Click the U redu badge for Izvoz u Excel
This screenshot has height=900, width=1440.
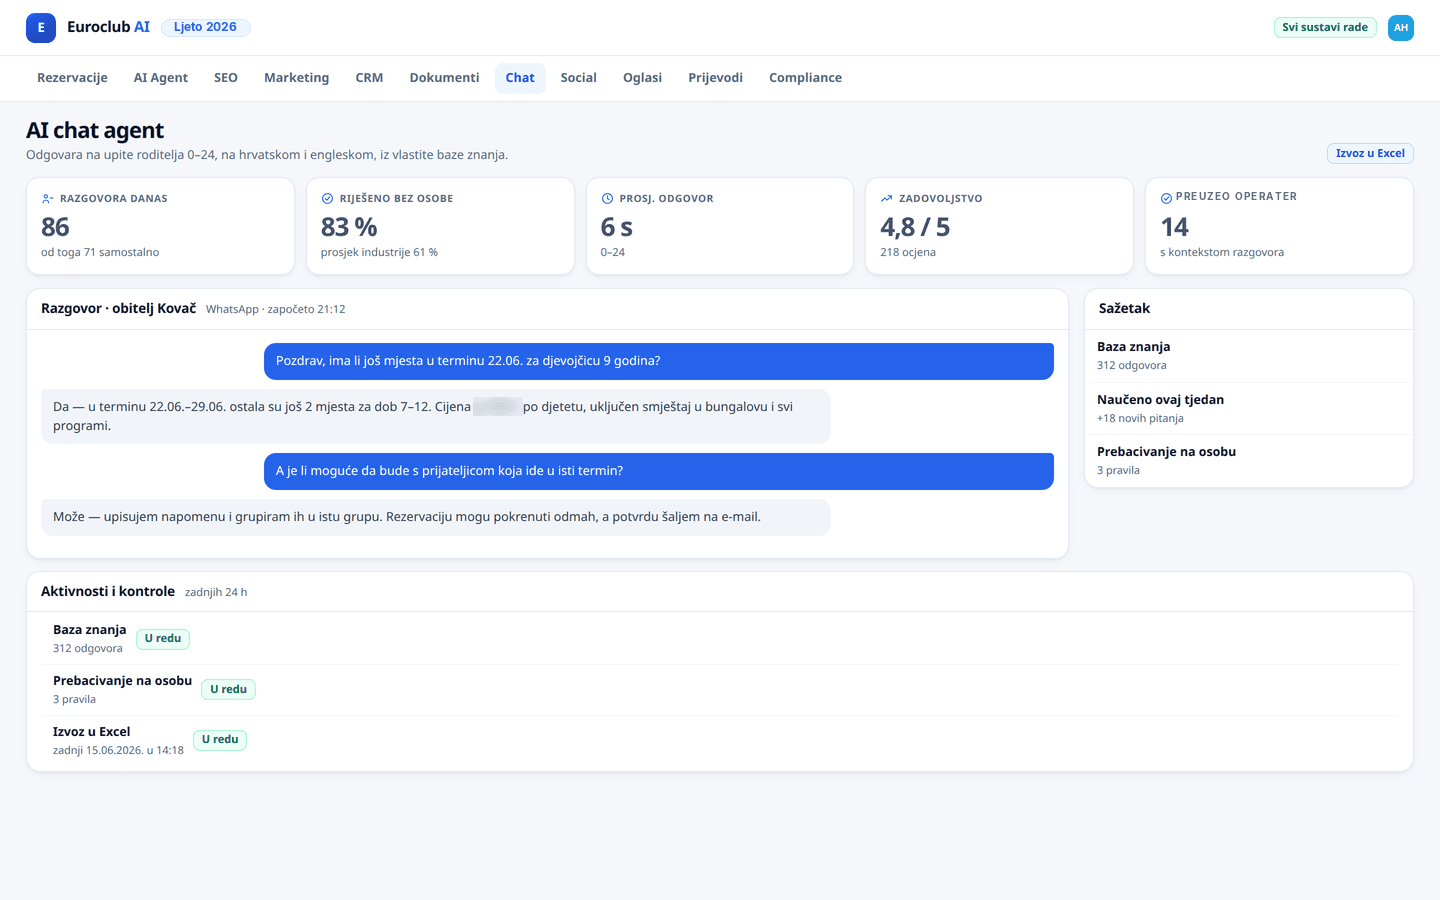pyautogui.click(x=220, y=740)
